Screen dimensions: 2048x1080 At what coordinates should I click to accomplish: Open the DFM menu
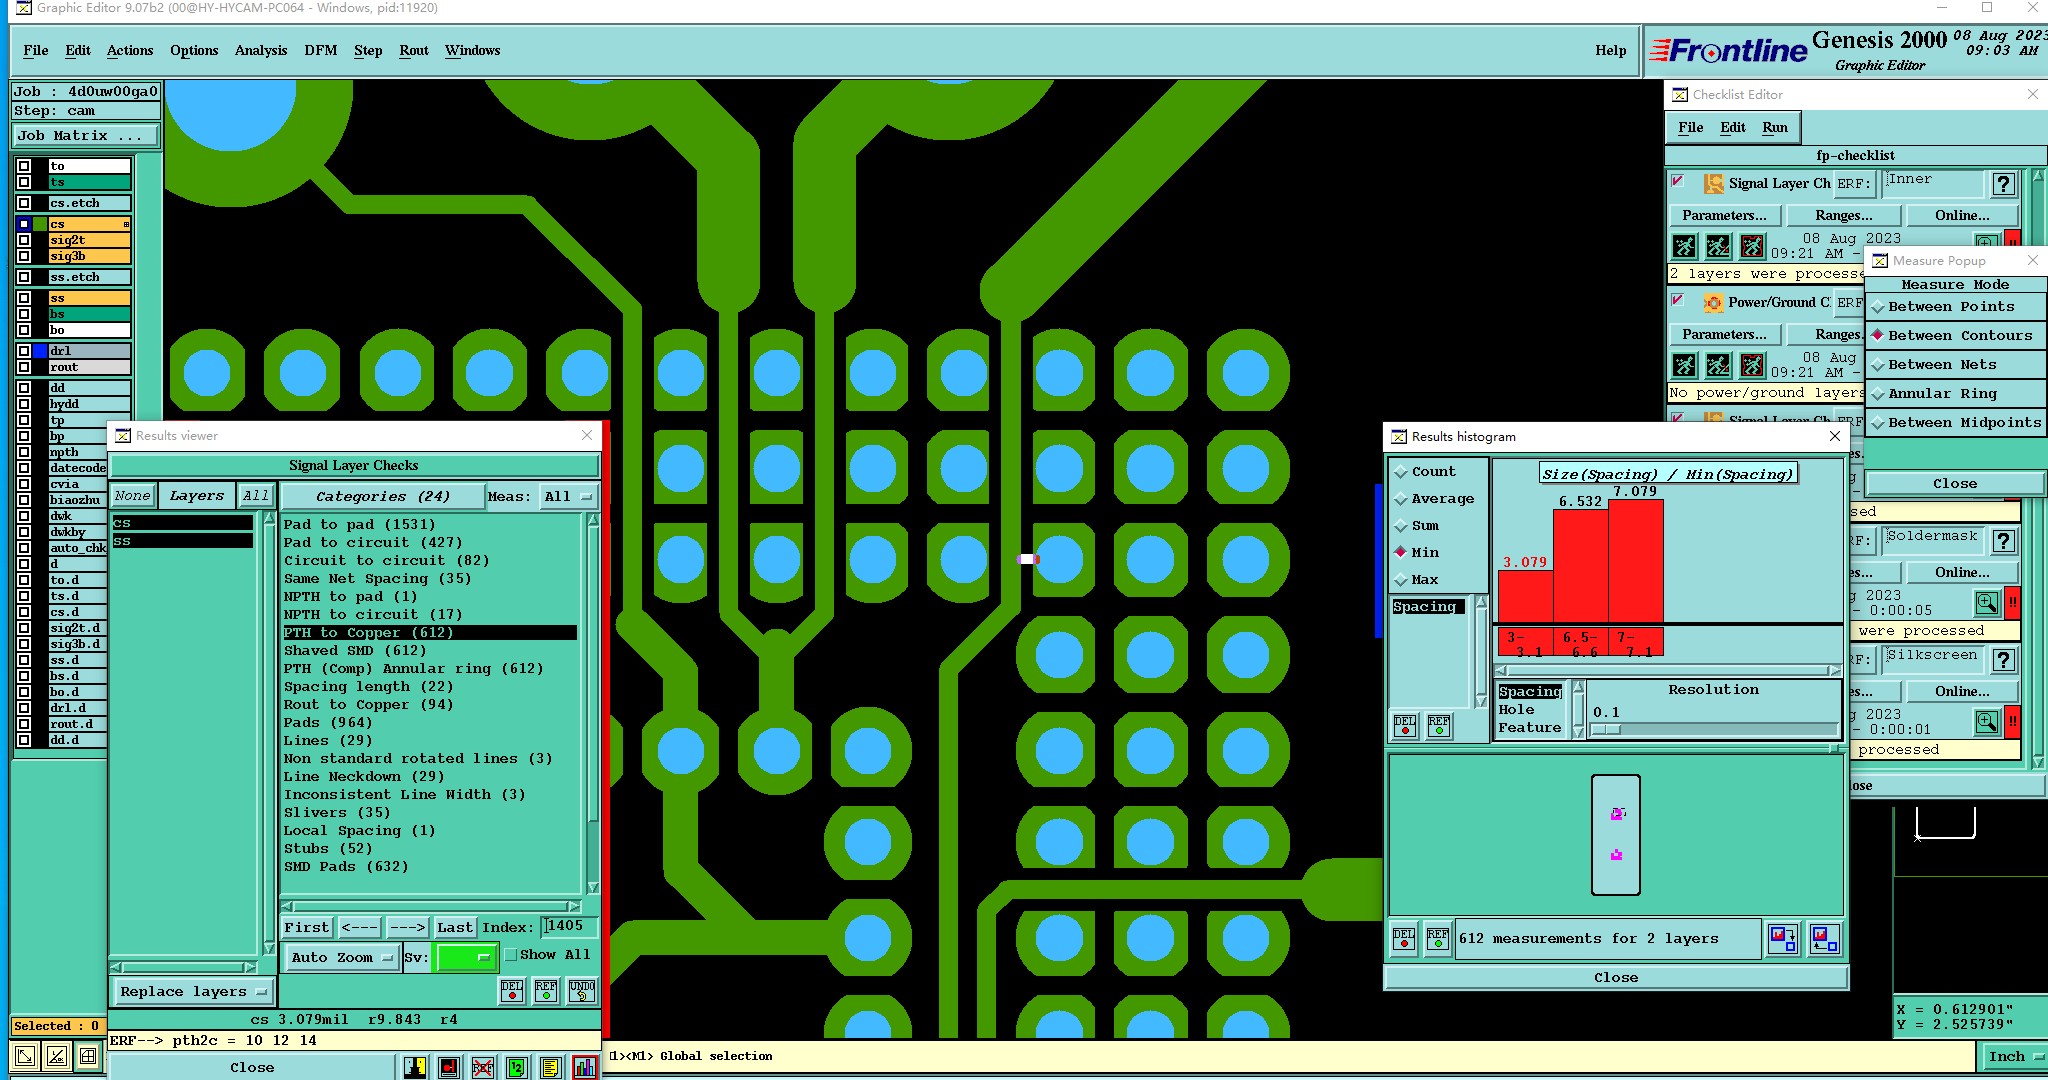click(x=321, y=51)
